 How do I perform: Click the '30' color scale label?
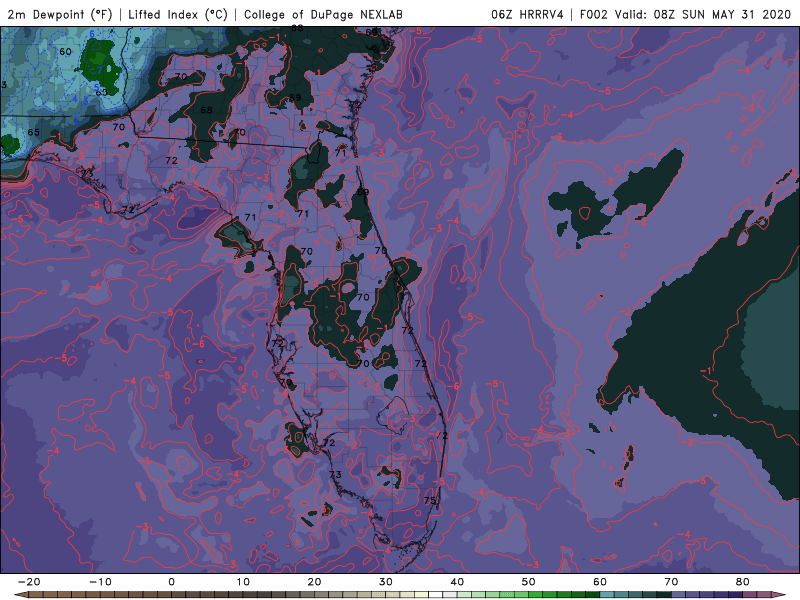tap(386, 582)
